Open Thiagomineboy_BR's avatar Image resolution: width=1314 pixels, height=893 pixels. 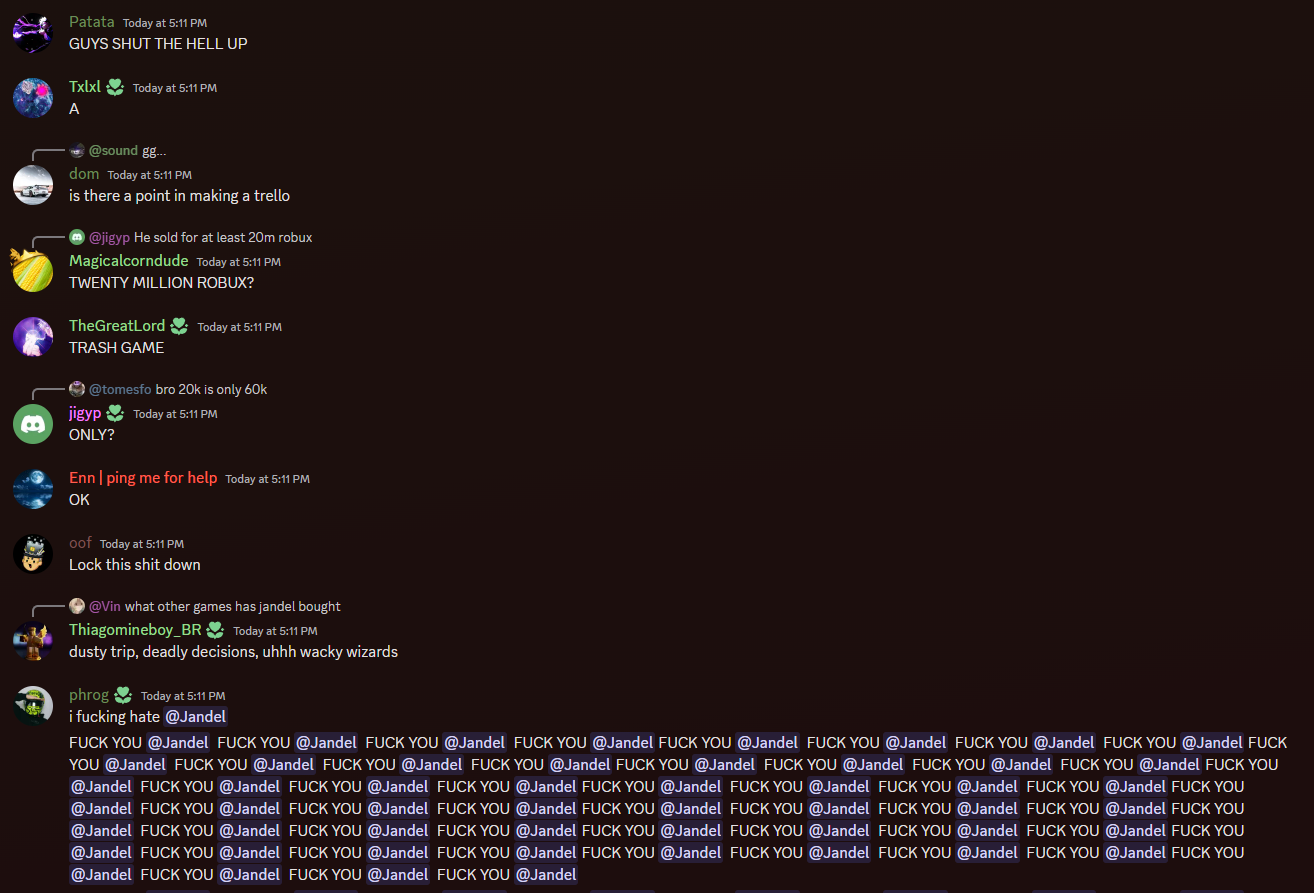33,641
